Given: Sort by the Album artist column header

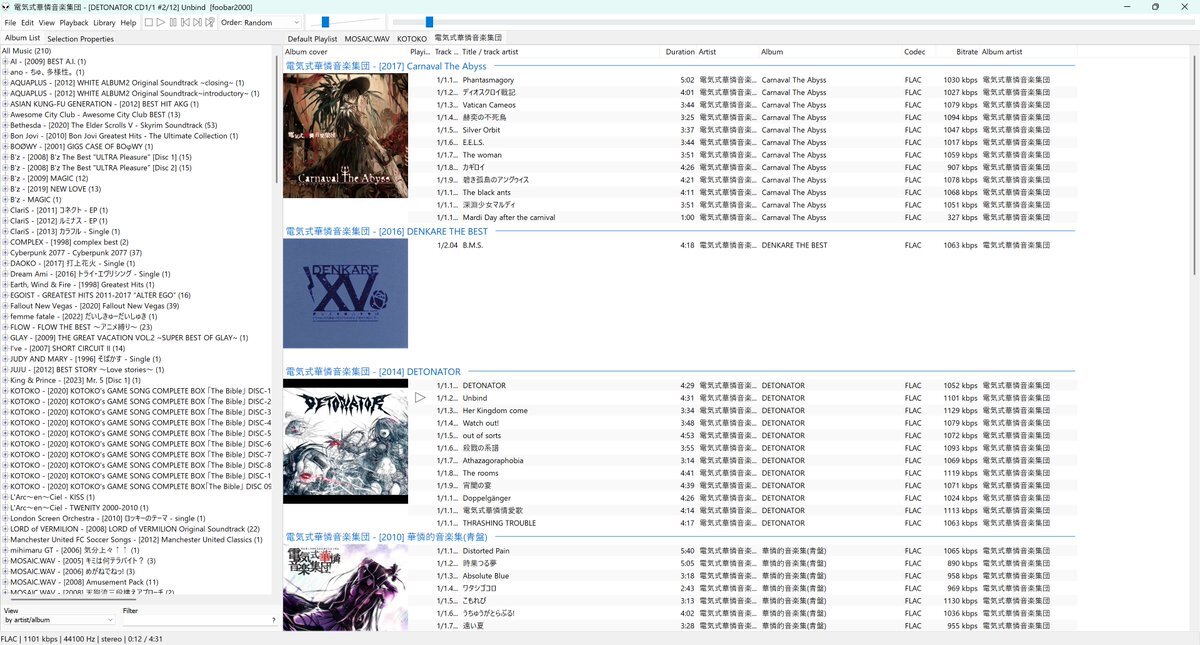Looking at the screenshot, I should click(1002, 51).
